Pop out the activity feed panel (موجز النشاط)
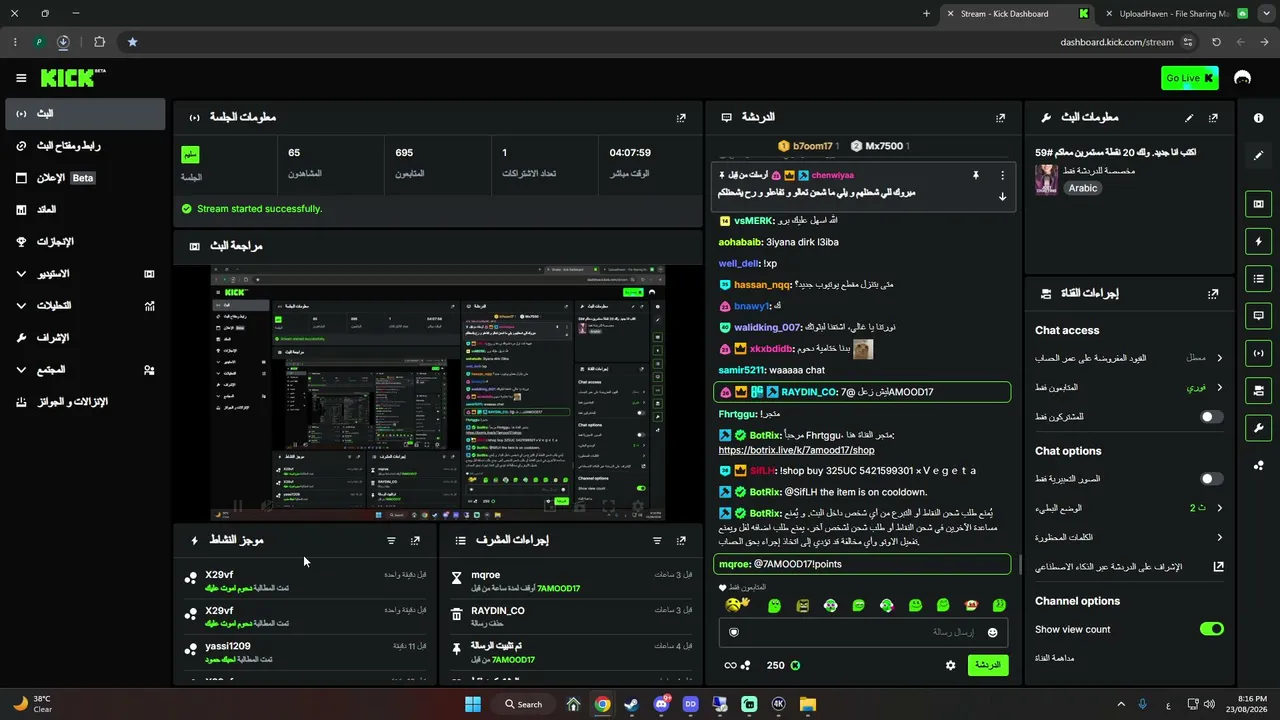The height and width of the screenshot is (720, 1280). [415, 541]
